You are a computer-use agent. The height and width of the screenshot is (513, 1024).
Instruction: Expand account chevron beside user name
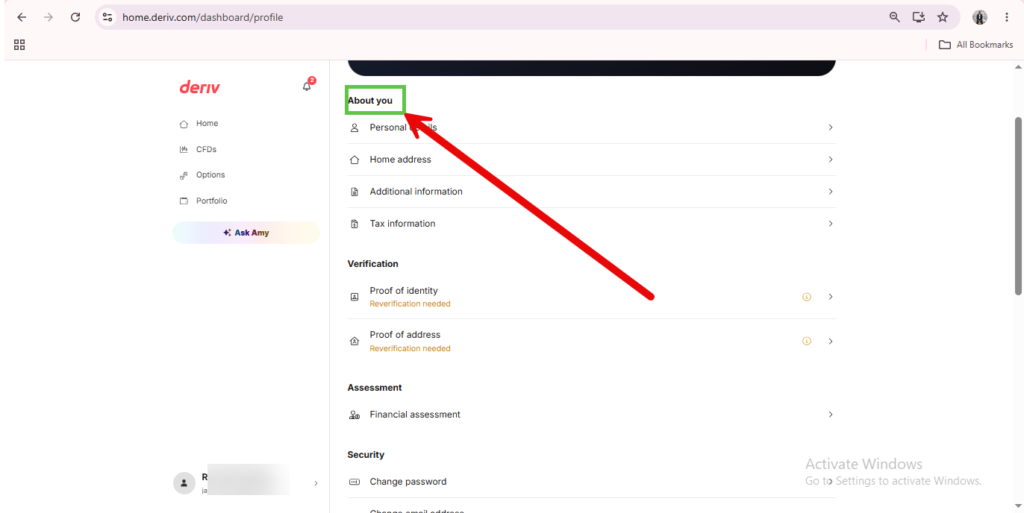click(x=316, y=484)
